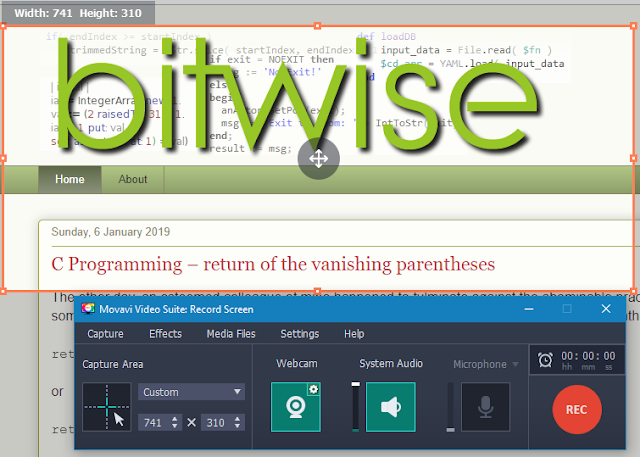Click the Movavi app logo icon
The image size is (640, 457).
tap(88, 309)
